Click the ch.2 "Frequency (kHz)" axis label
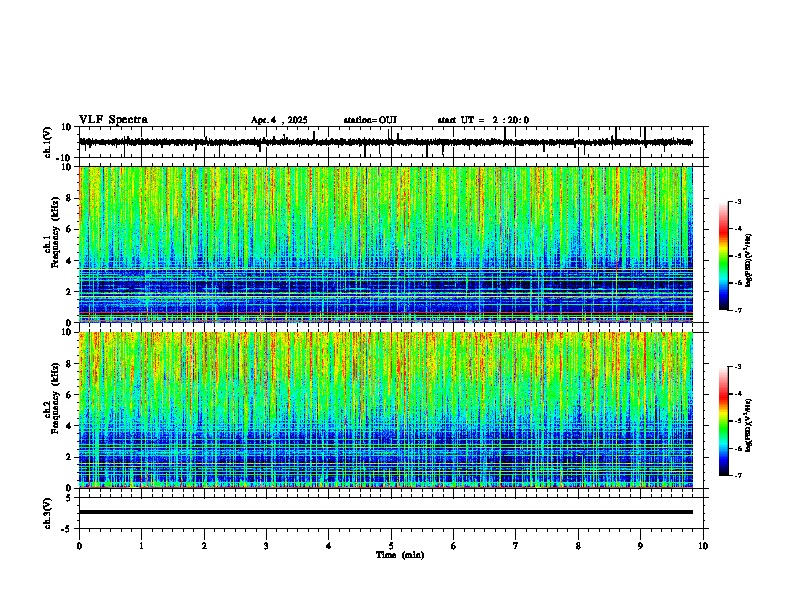The height and width of the screenshot is (612, 792). click(55, 398)
